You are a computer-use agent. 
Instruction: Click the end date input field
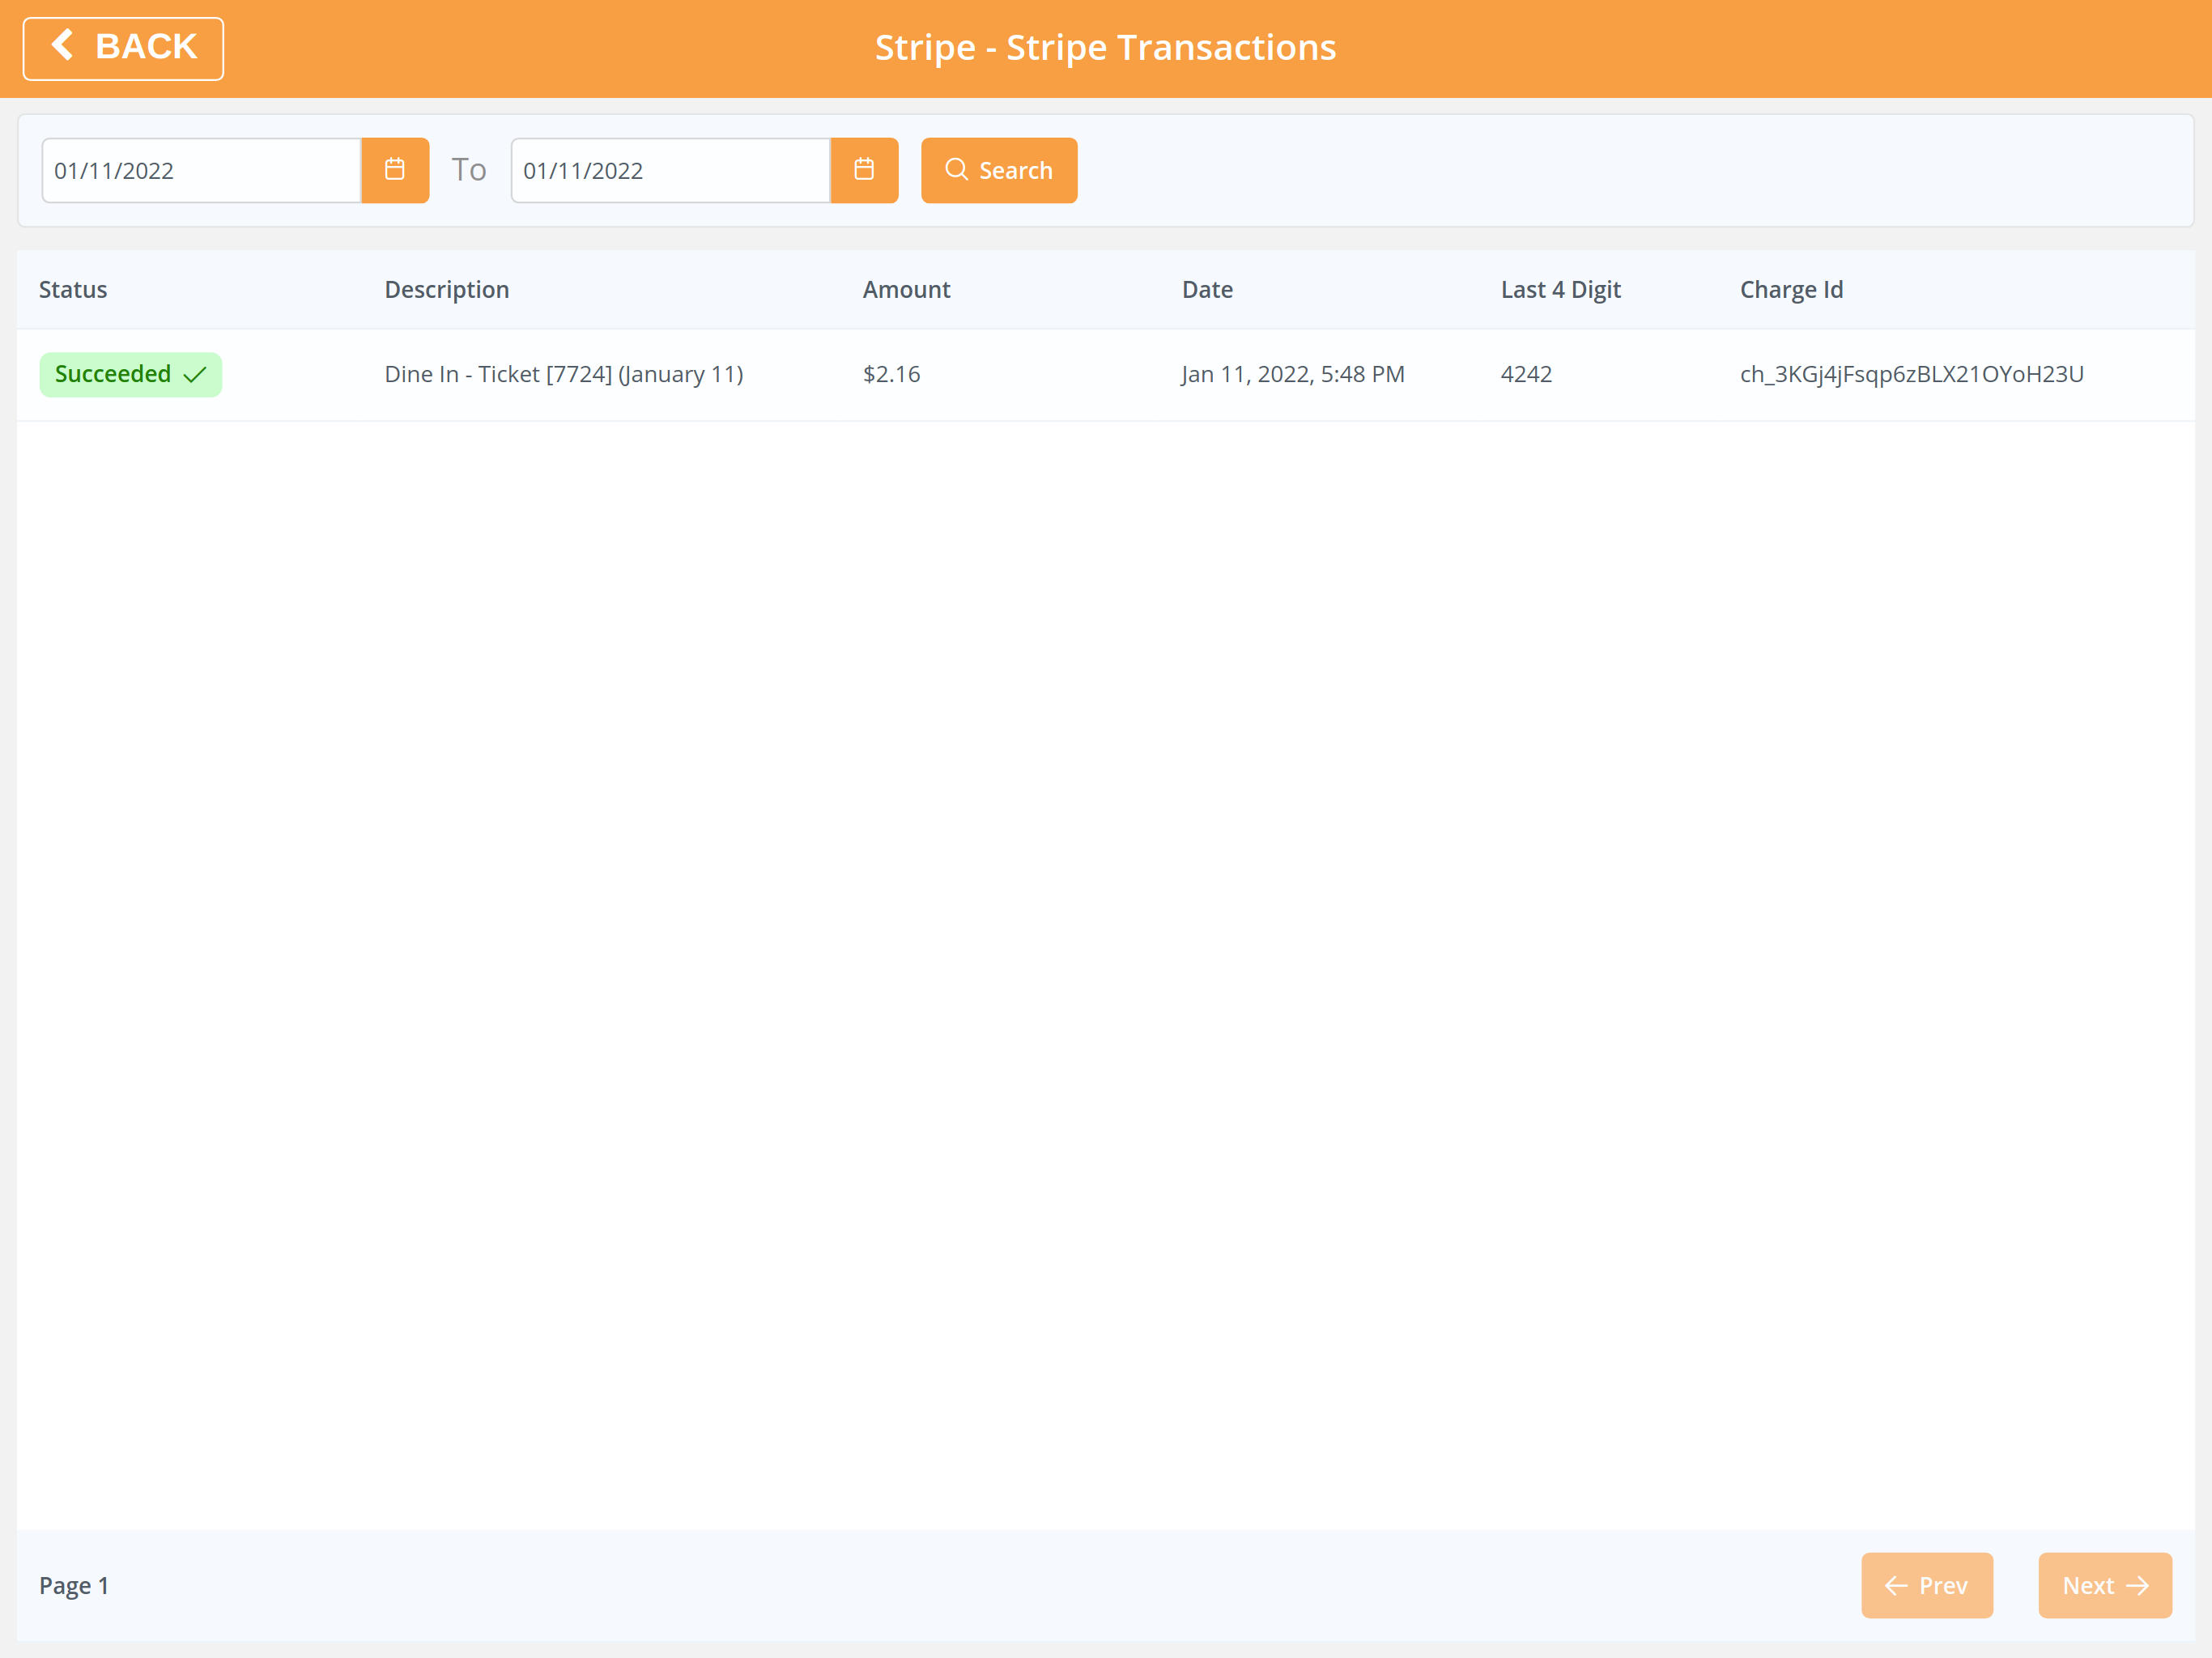click(x=671, y=170)
